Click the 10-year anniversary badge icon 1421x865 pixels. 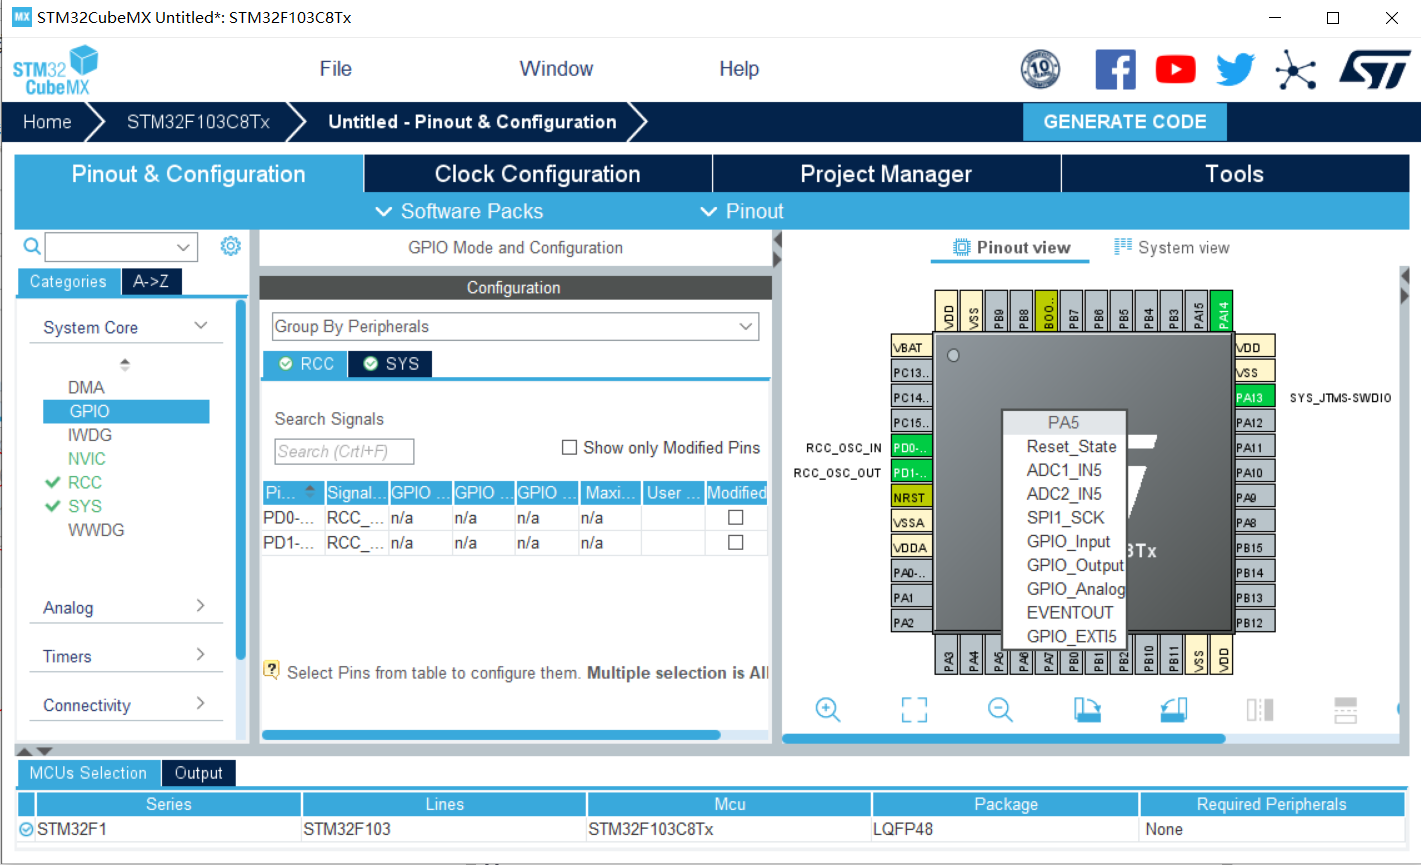pos(1040,69)
